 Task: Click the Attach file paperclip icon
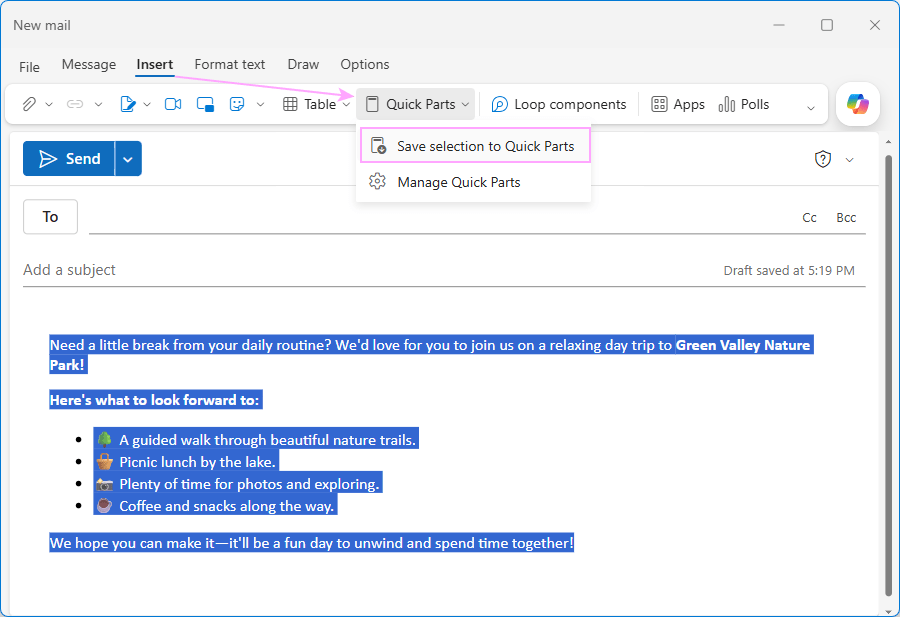(29, 104)
